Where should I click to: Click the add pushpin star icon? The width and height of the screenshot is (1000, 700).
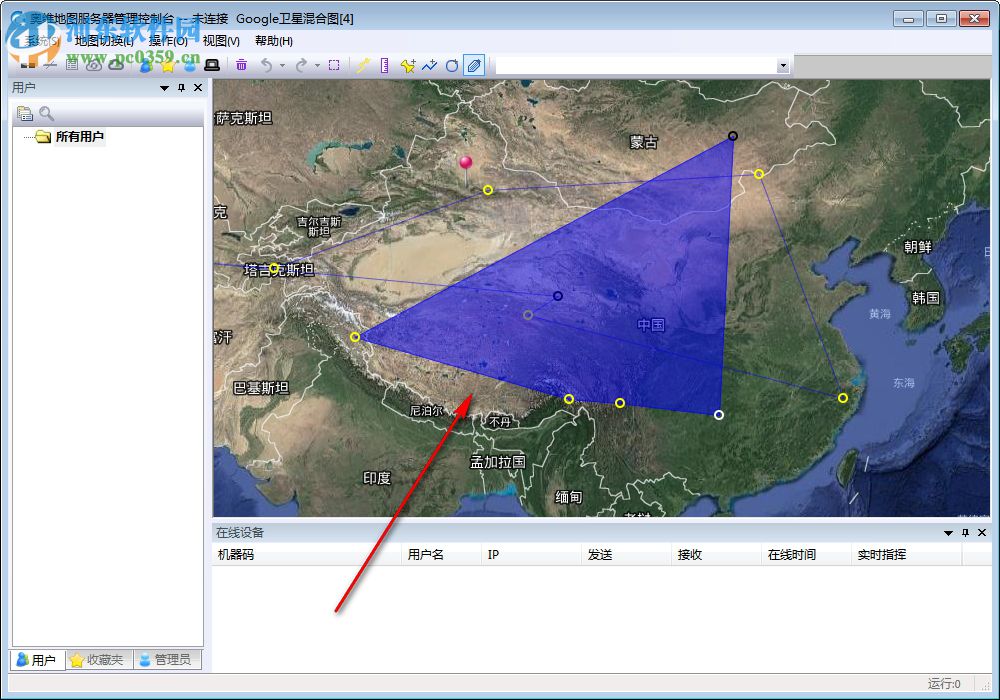point(407,65)
